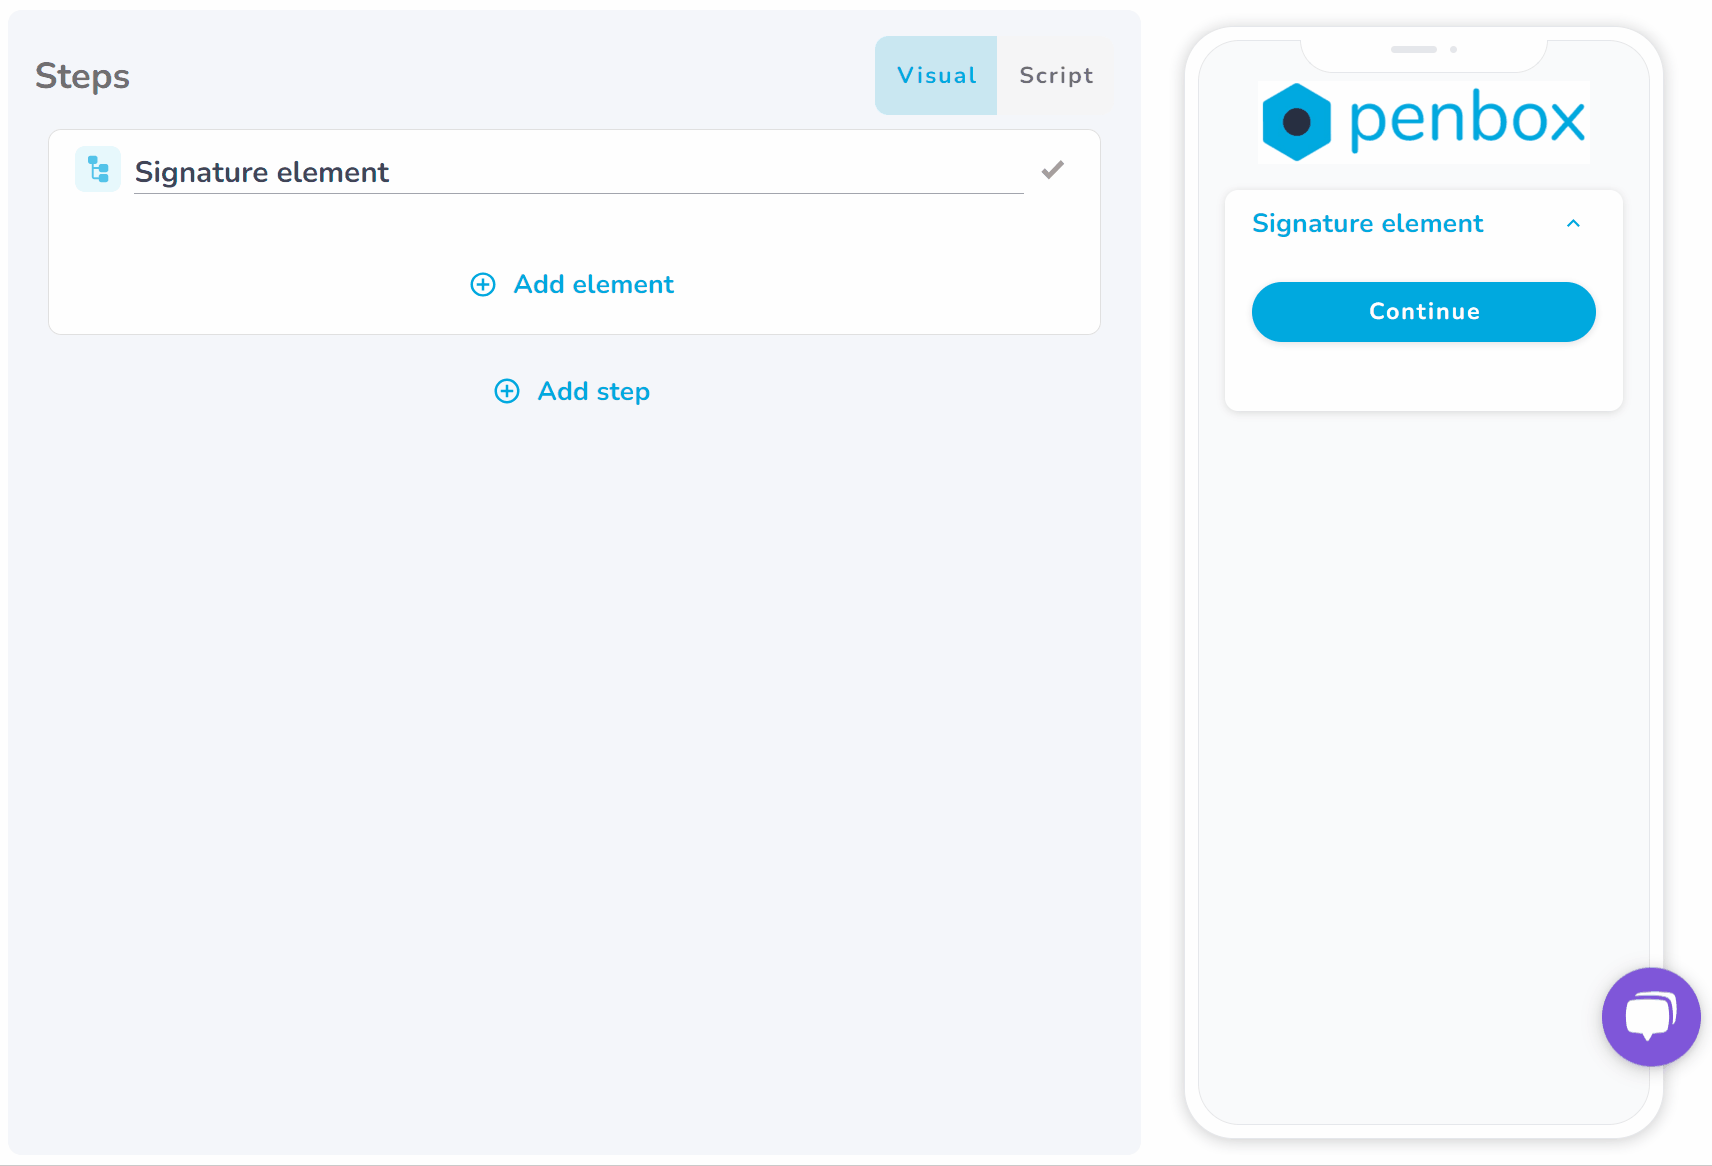
Task: Open the purple chat widget
Action: click(x=1651, y=1017)
